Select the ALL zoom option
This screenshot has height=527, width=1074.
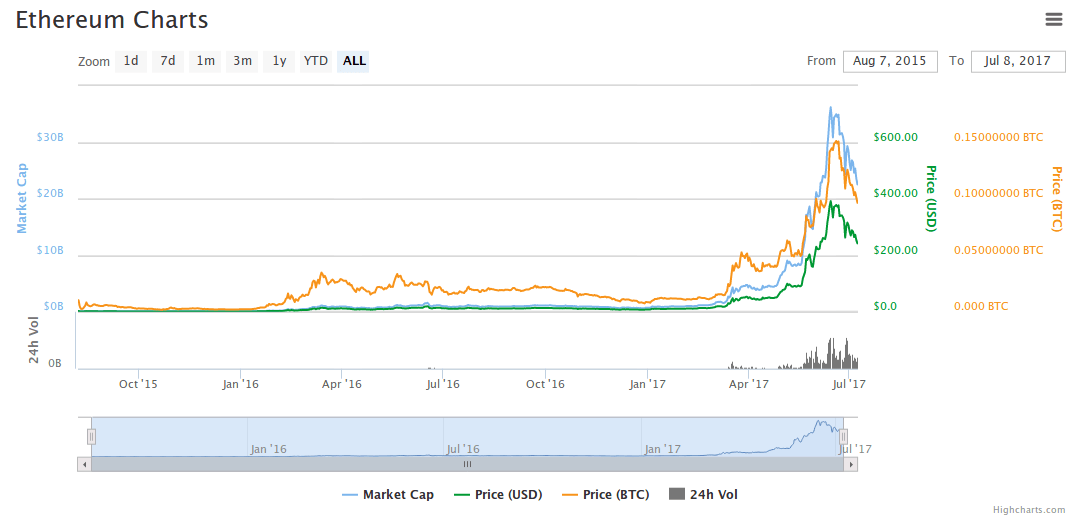[353, 61]
